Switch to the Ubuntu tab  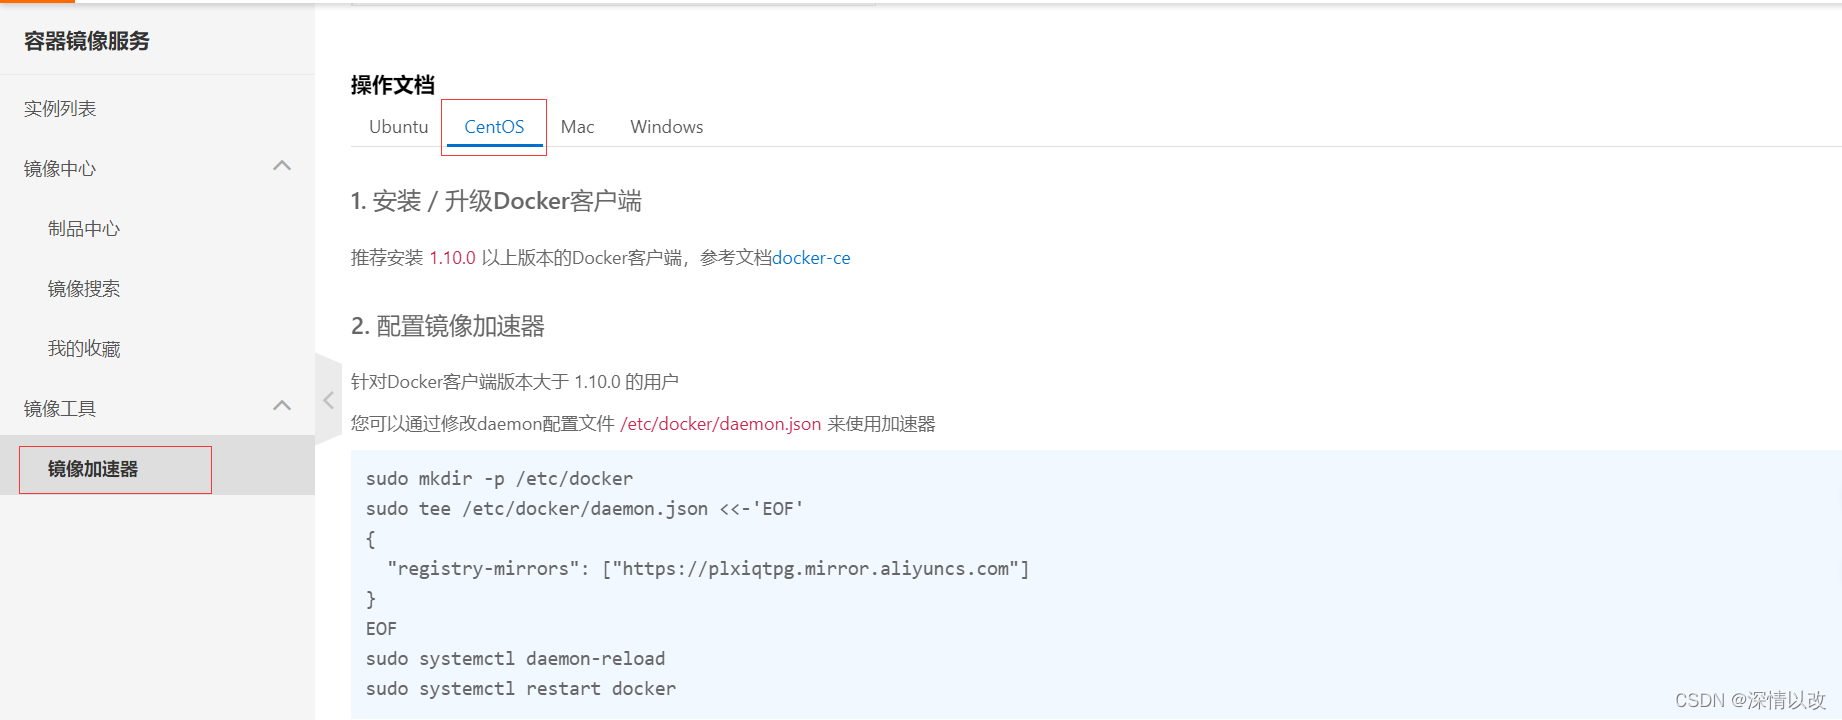[398, 127]
